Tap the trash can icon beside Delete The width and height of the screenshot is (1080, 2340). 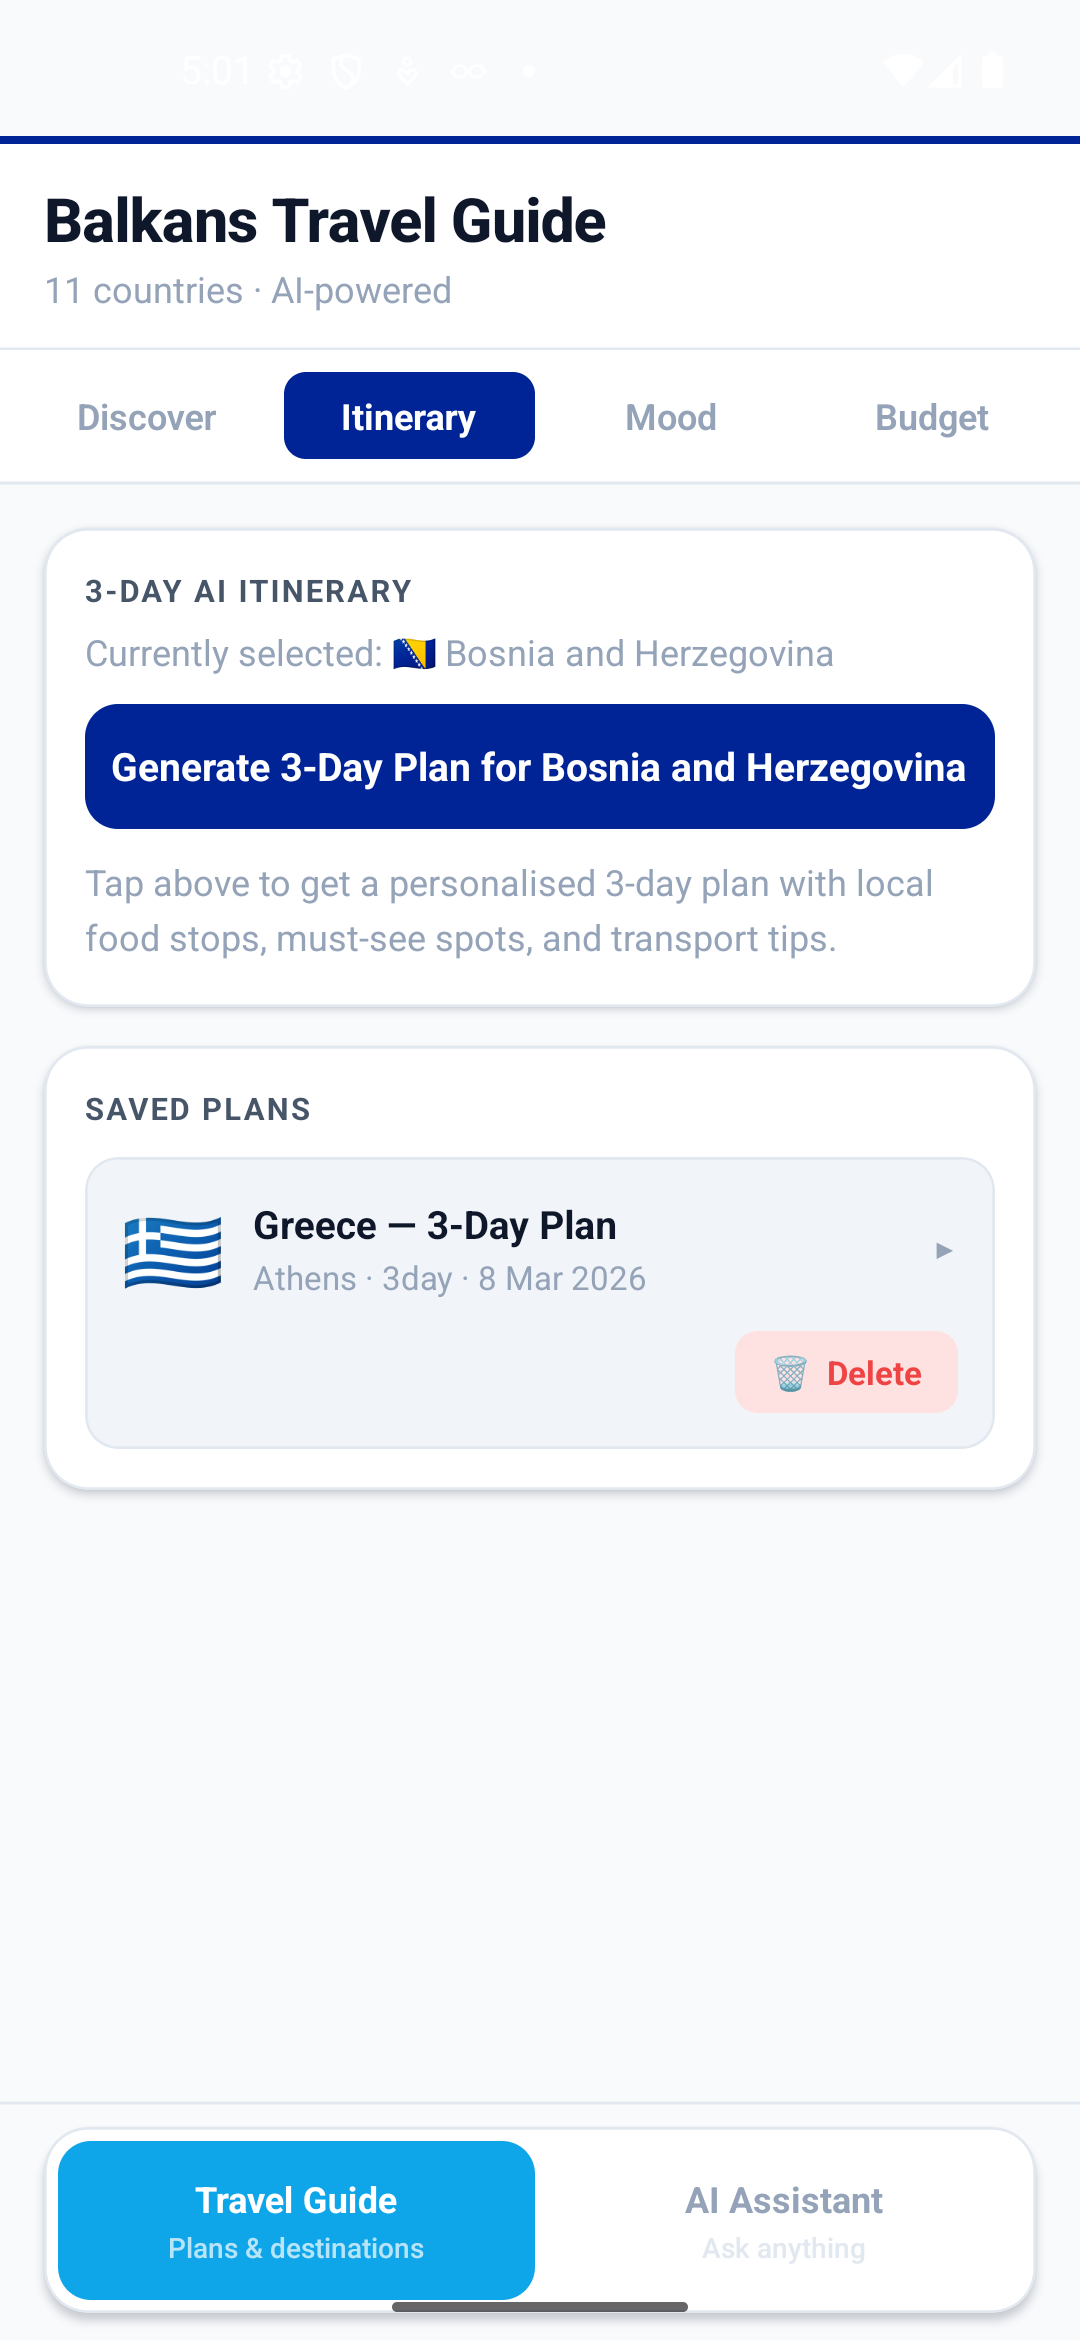[x=789, y=1373]
